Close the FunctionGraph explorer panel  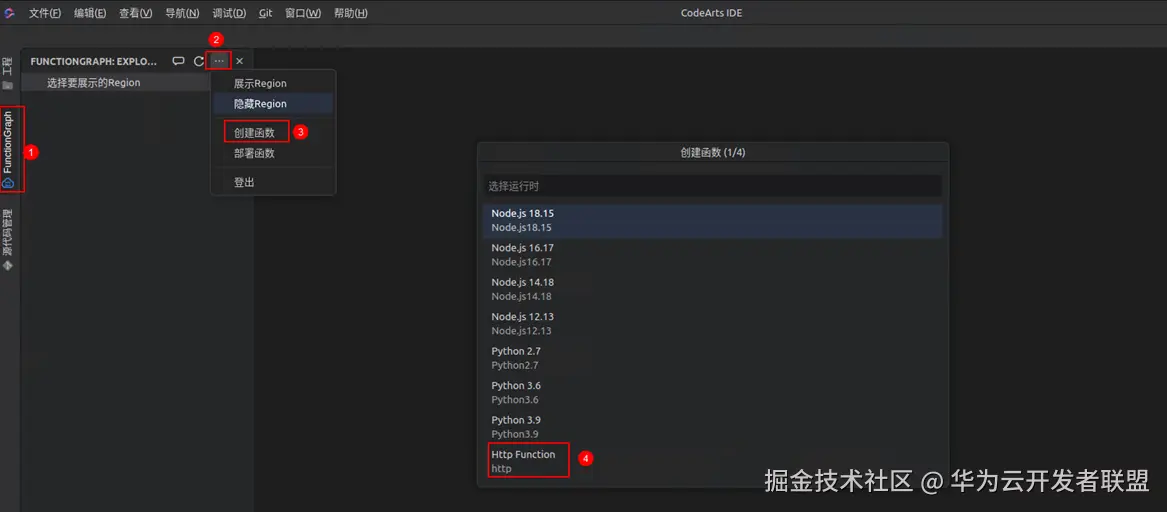(240, 61)
